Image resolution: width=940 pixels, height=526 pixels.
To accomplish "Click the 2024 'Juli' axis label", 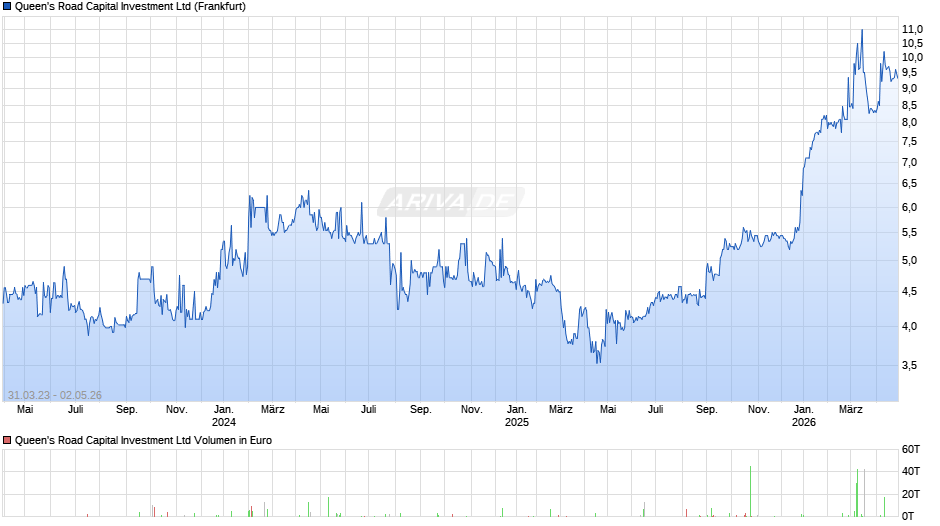I will [369, 410].
